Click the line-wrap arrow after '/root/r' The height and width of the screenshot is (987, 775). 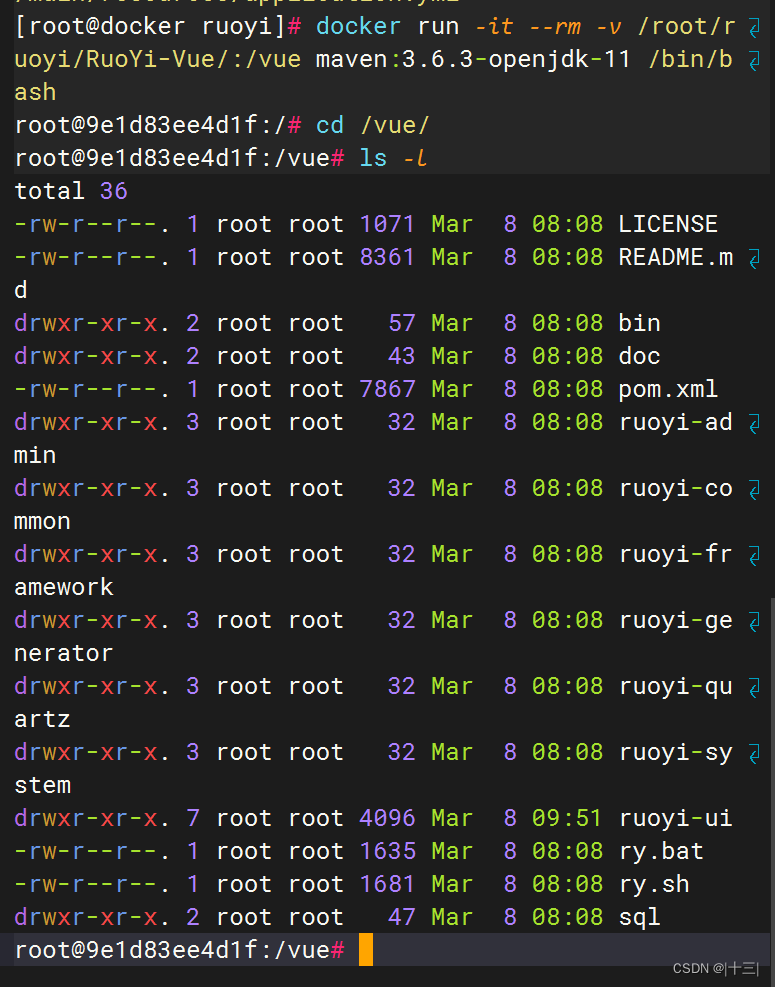(754, 28)
